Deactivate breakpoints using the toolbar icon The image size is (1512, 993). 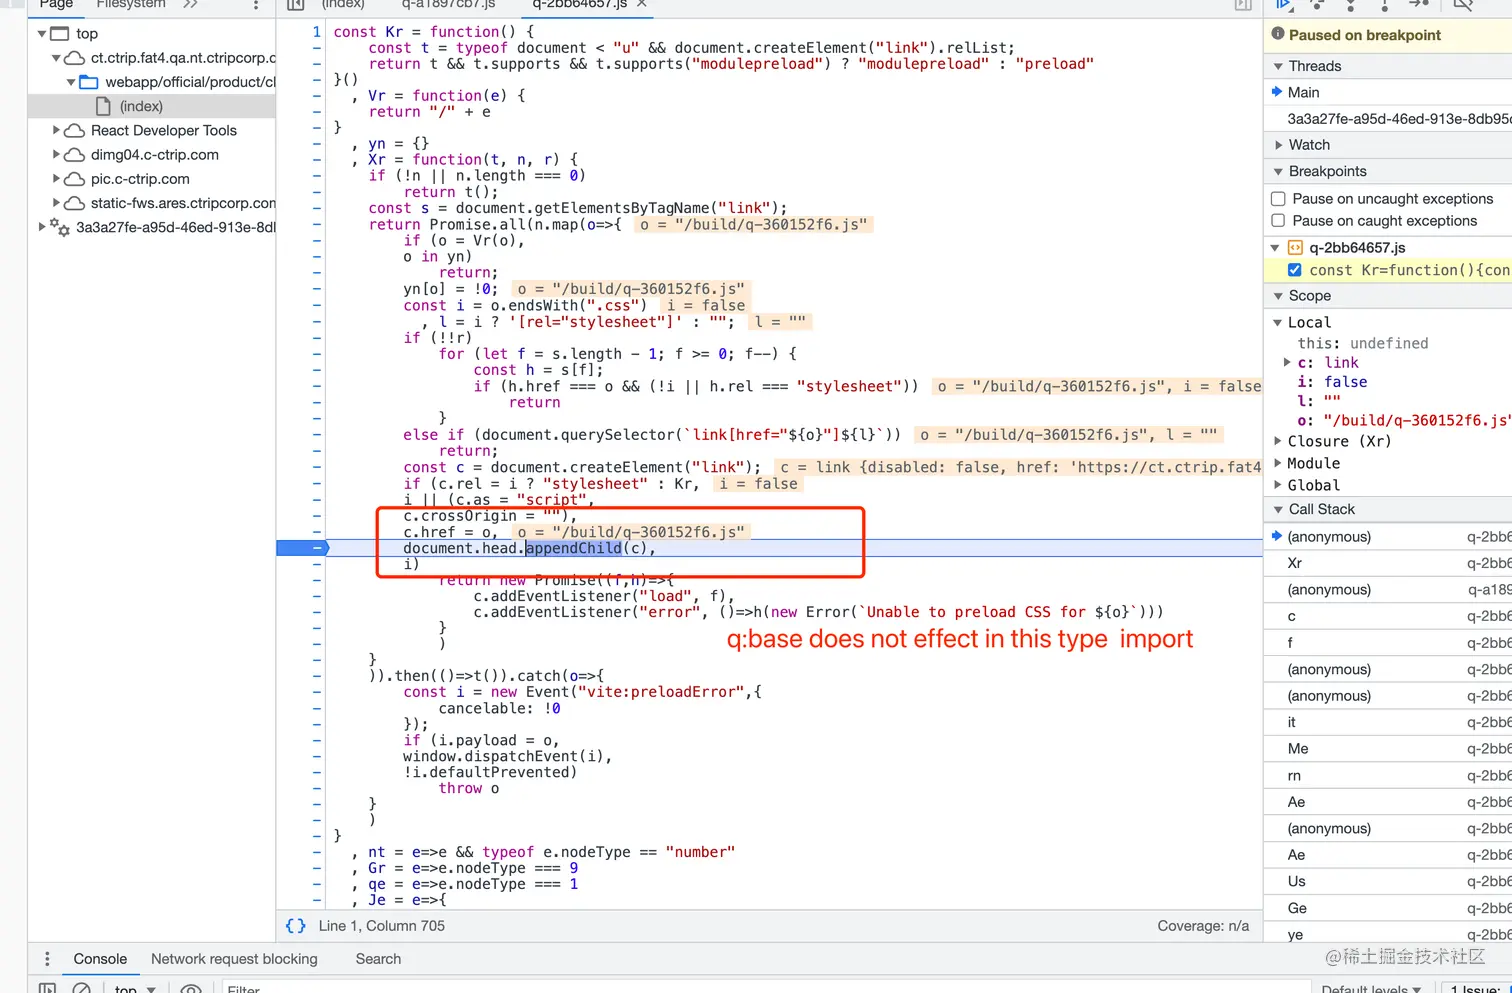coord(1463,5)
